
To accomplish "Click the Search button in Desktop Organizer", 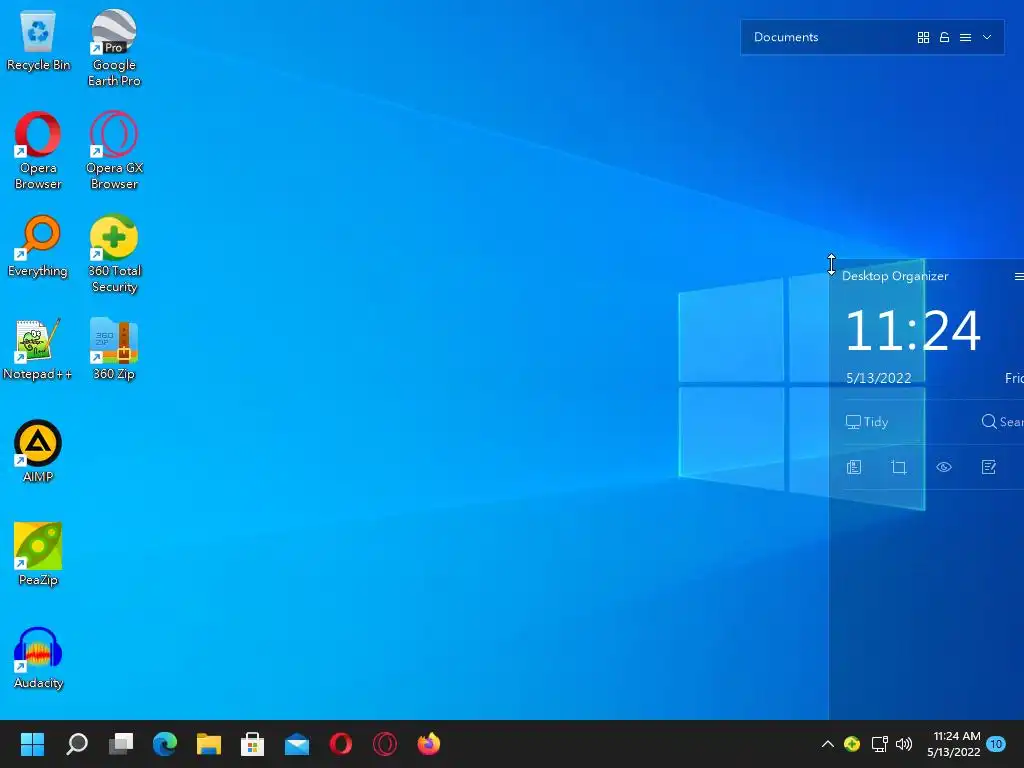I will (x=1002, y=422).
